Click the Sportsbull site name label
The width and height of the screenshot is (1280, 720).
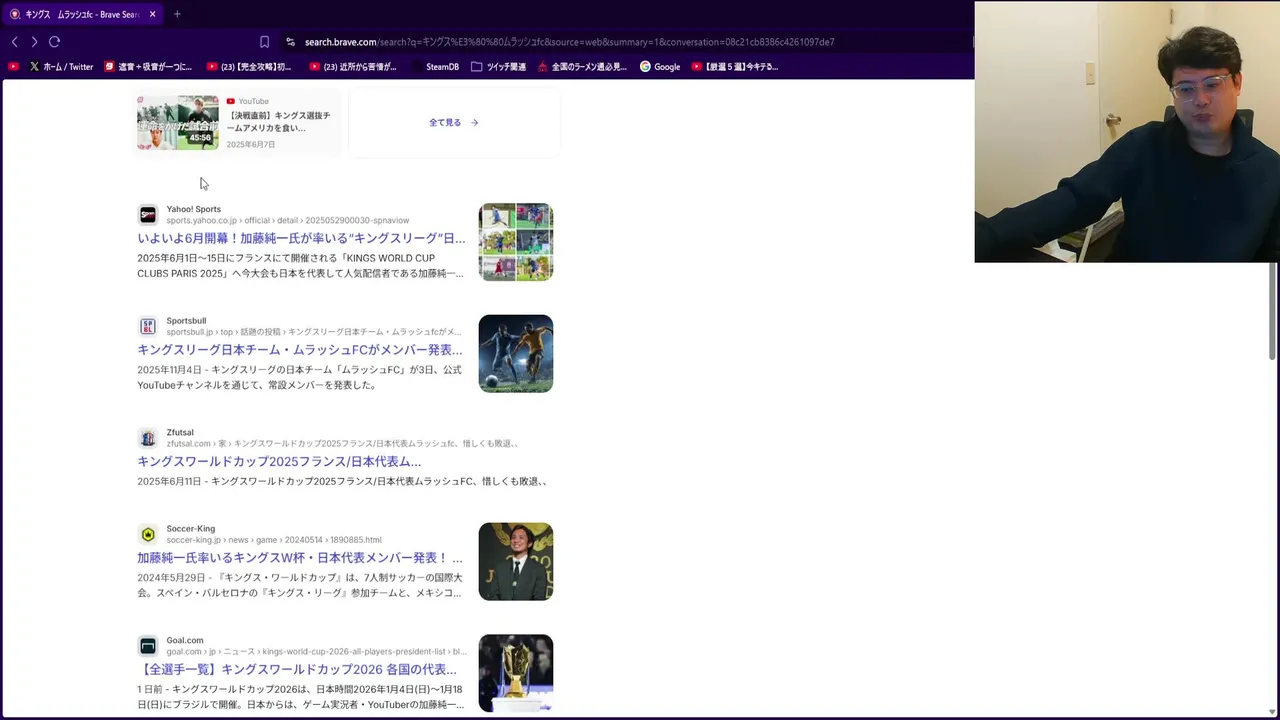point(186,321)
